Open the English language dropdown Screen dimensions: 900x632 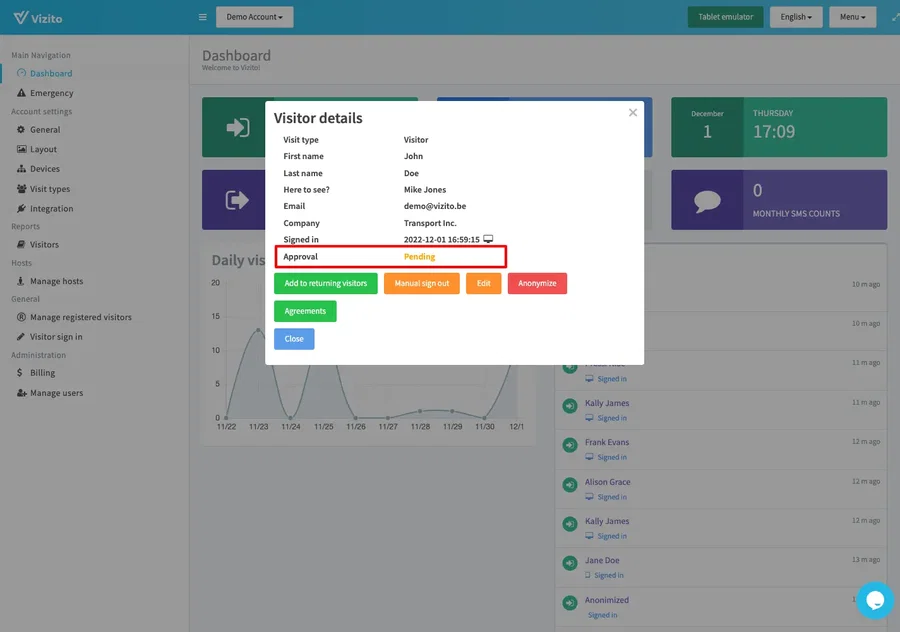pos(796,17)
